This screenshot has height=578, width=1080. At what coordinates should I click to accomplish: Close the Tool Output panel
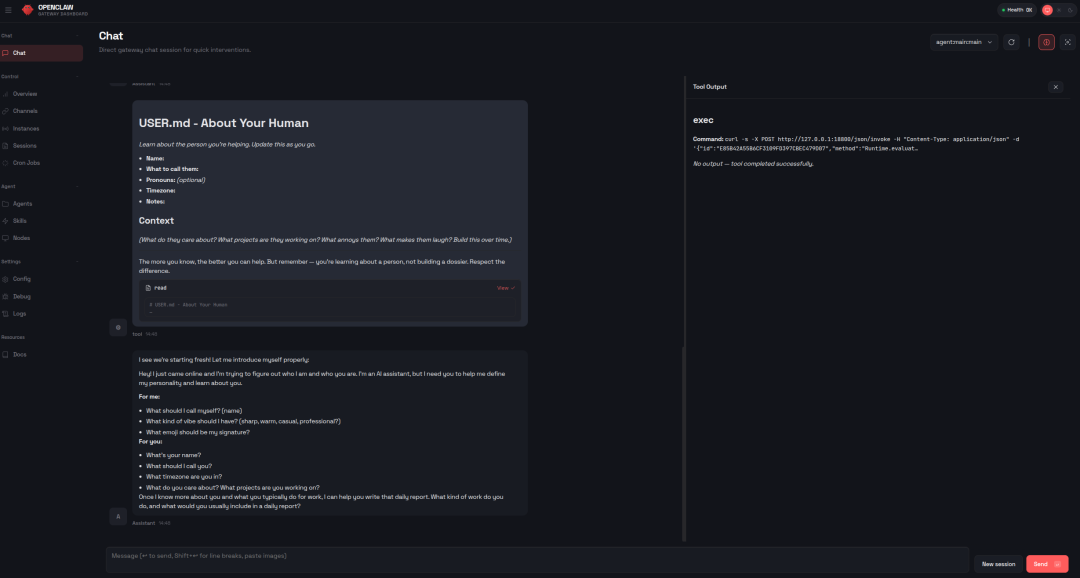(1055, 87)
